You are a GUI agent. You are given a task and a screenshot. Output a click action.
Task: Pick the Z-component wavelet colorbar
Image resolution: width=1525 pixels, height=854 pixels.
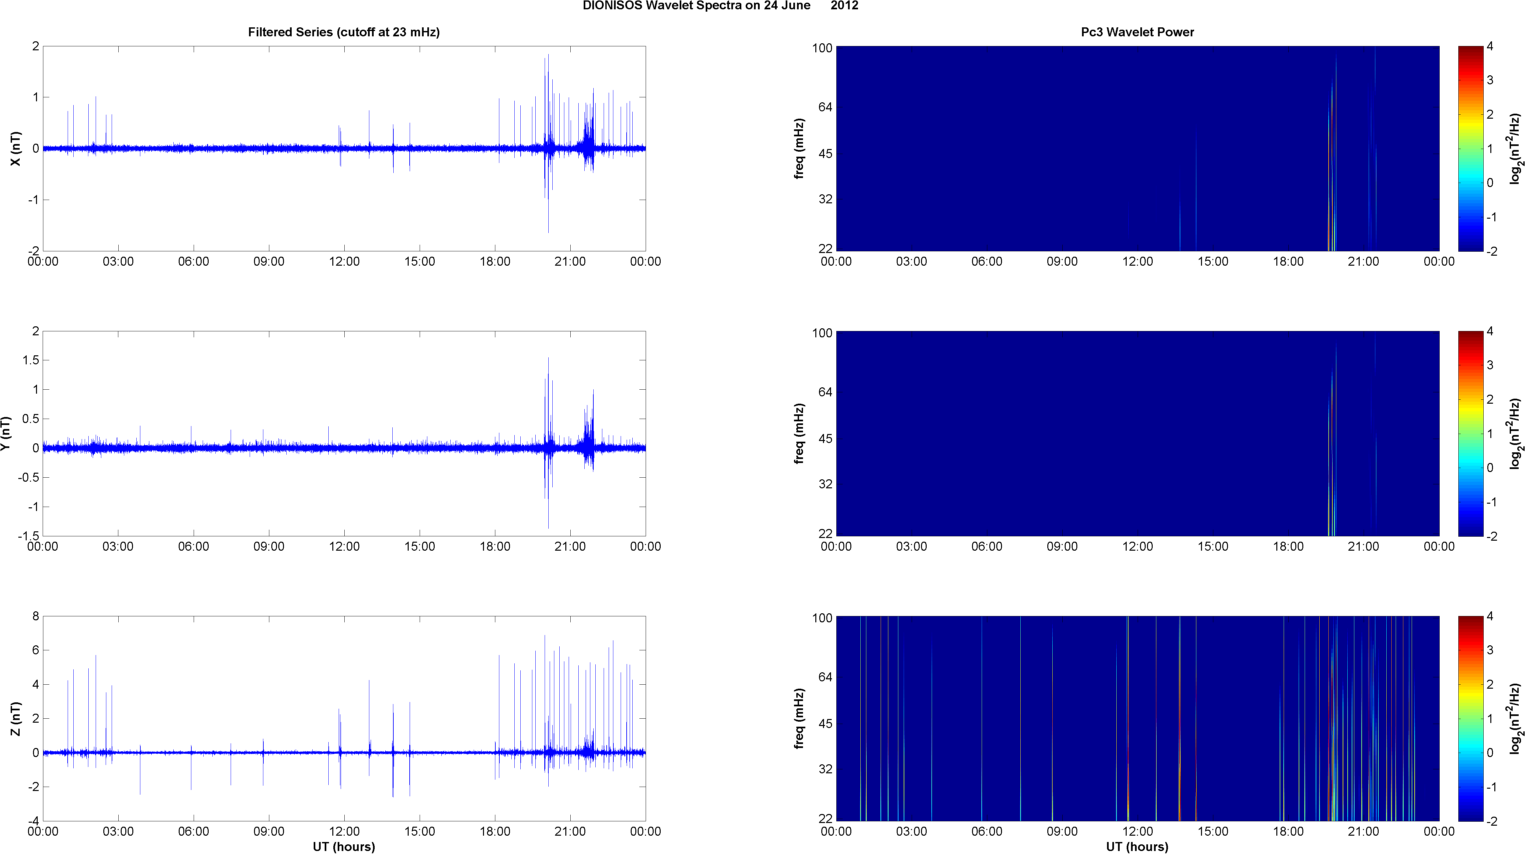1470,719
